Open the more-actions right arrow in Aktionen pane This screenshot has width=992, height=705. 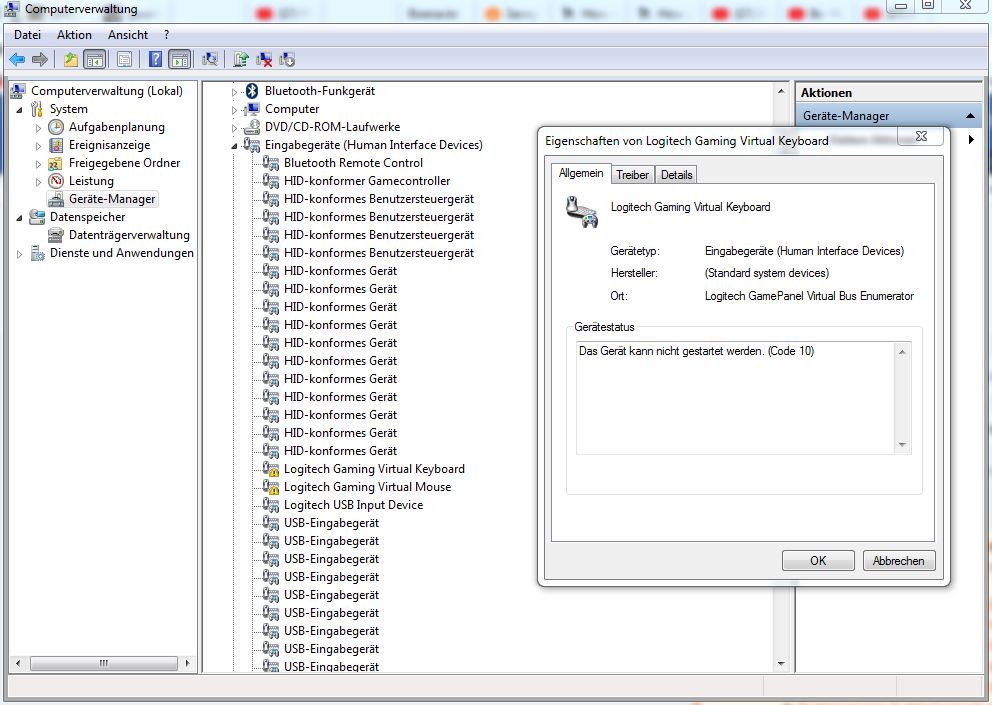[971, 139]
